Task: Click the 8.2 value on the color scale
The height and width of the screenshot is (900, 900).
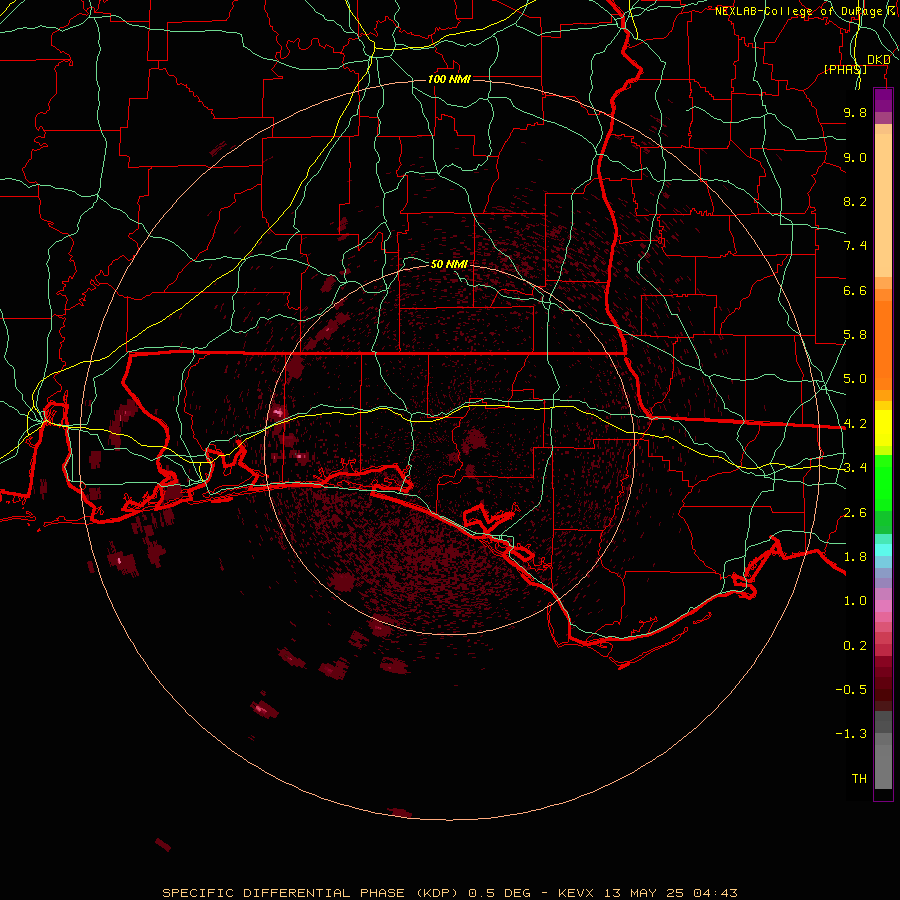Action: 855,201
